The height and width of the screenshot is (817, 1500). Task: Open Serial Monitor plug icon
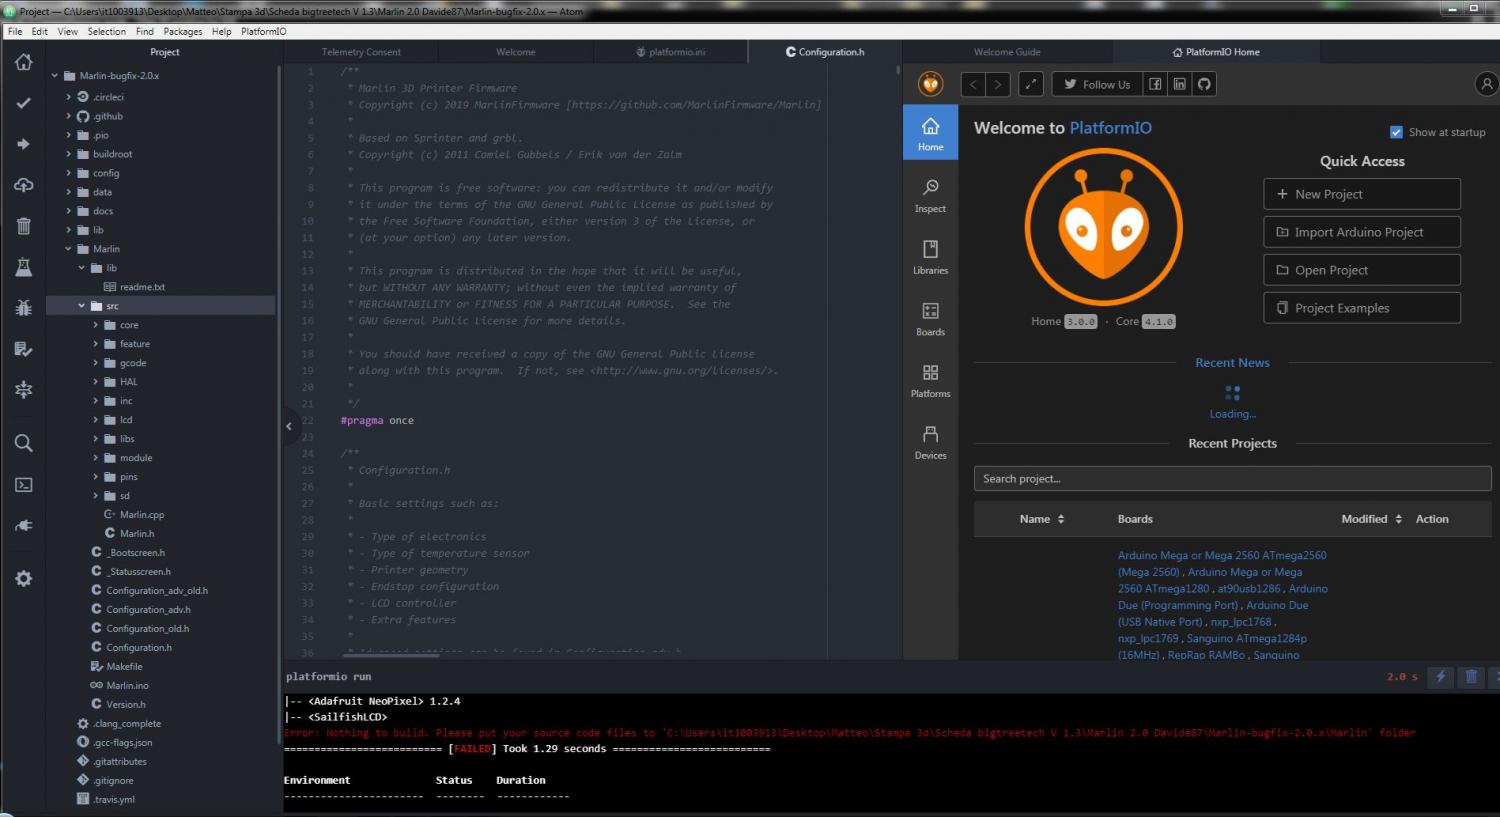tap(23, 526)
